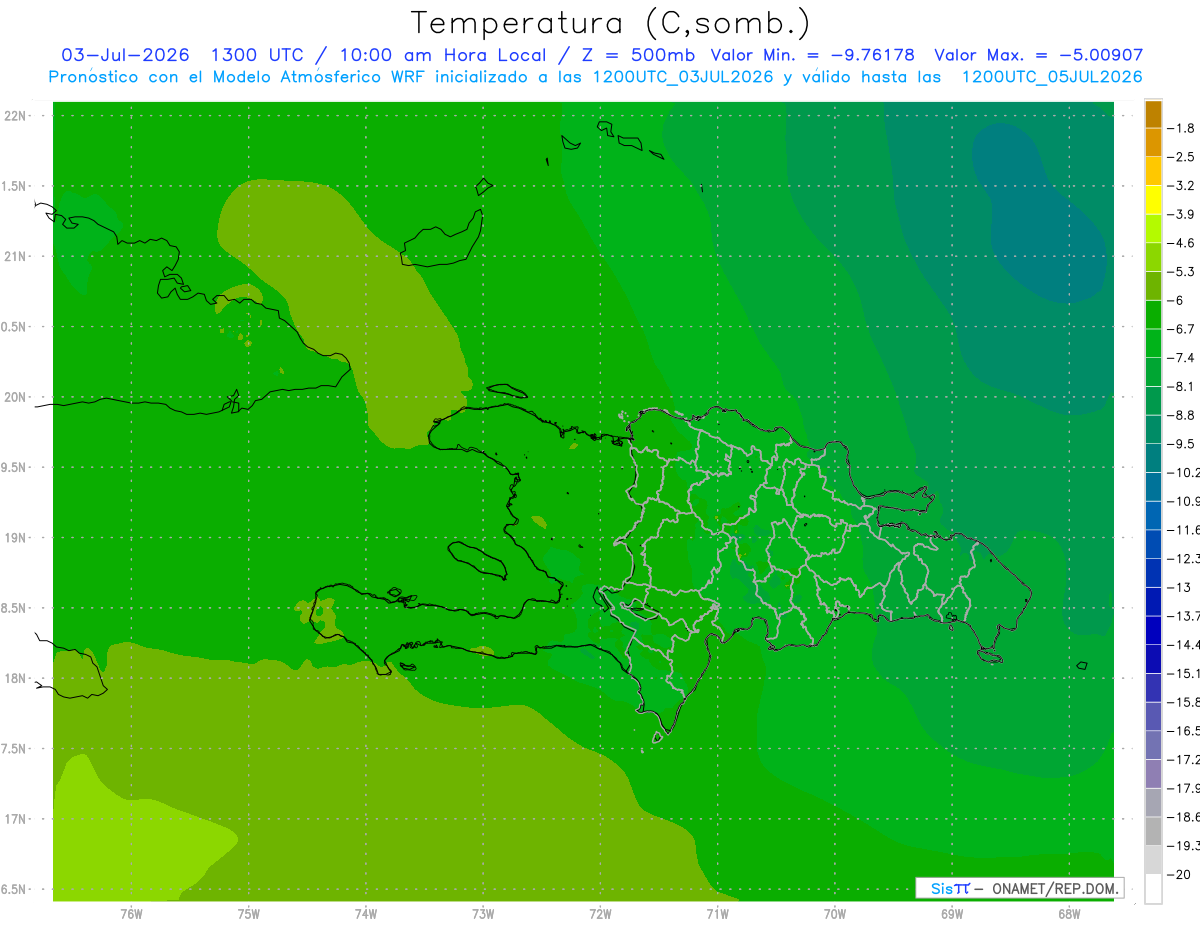This screenshot has width=1200, height=927.
Task: Select the golden-yellow swatch between -2.5 and -3.2
Action: [x=1153, y=172]
